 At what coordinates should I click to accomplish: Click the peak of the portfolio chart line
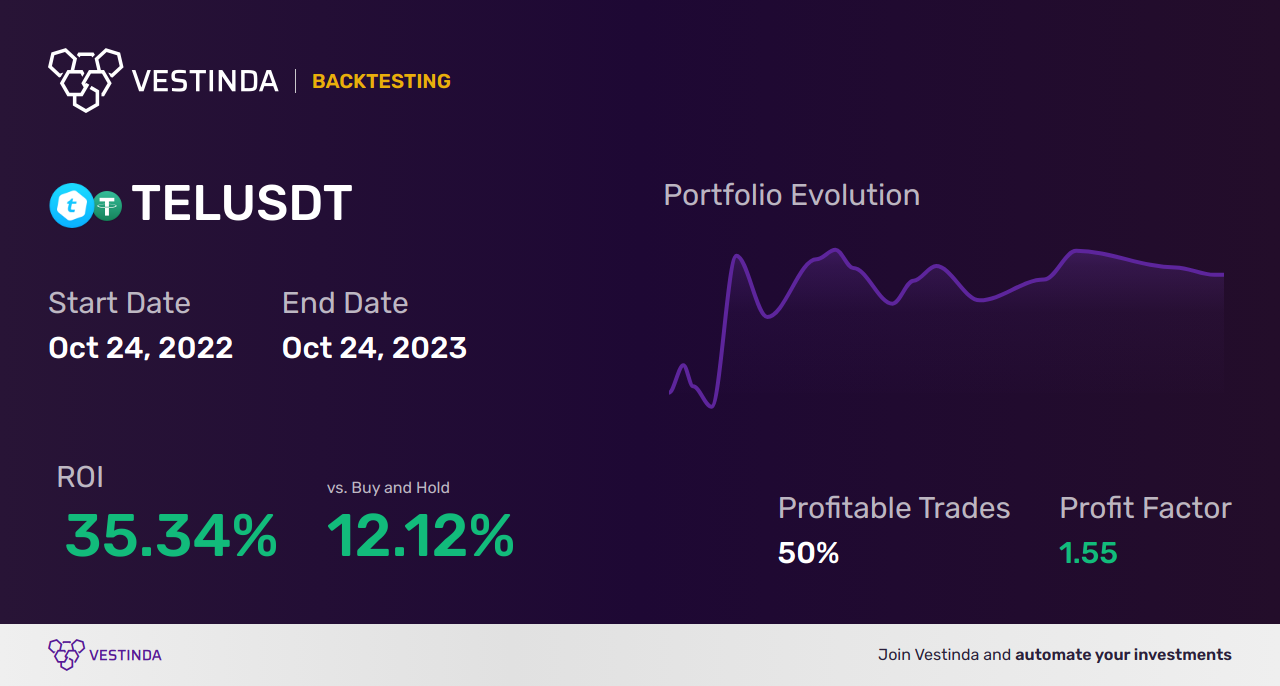(x=834, y=250)
